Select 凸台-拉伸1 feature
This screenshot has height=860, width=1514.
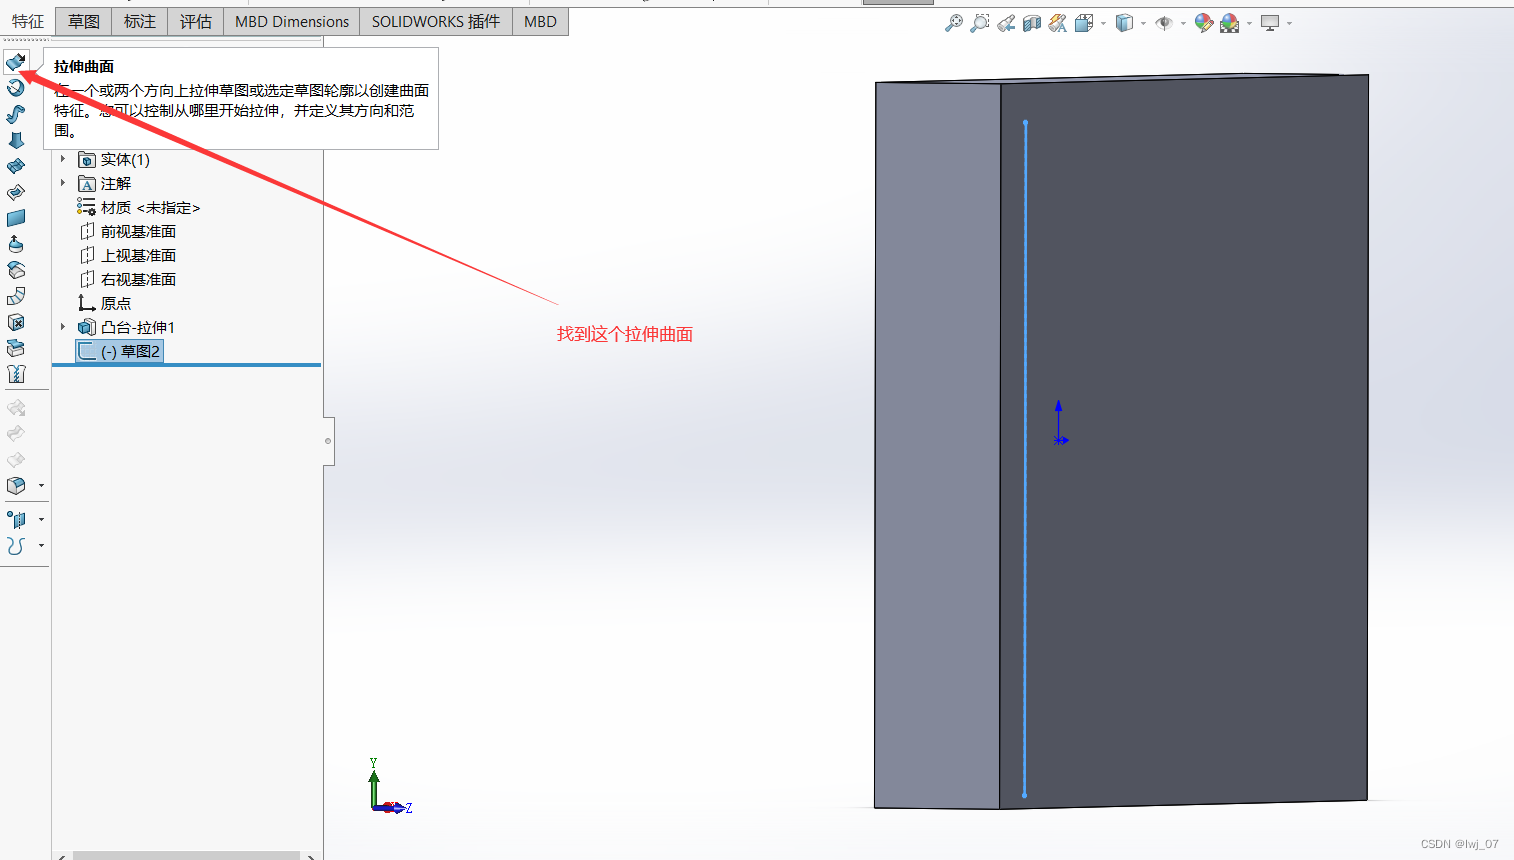coord(127,327)
